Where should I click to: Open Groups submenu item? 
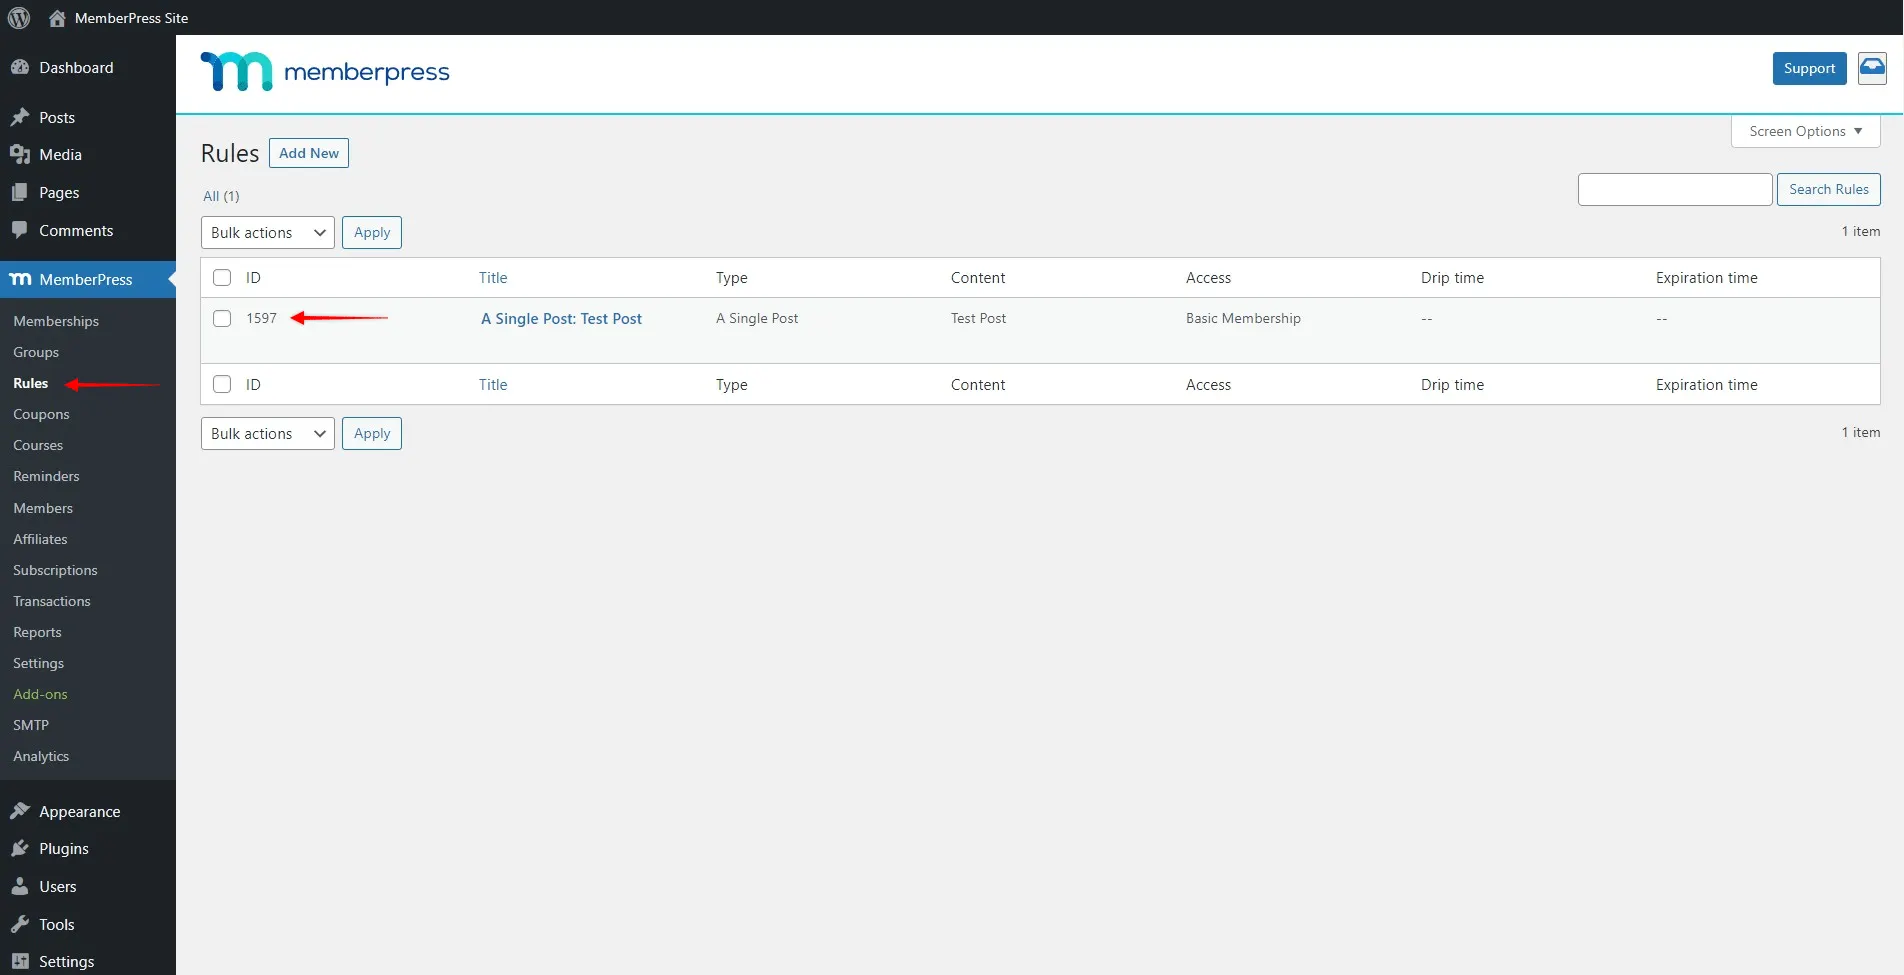click(x=36, y=352)
